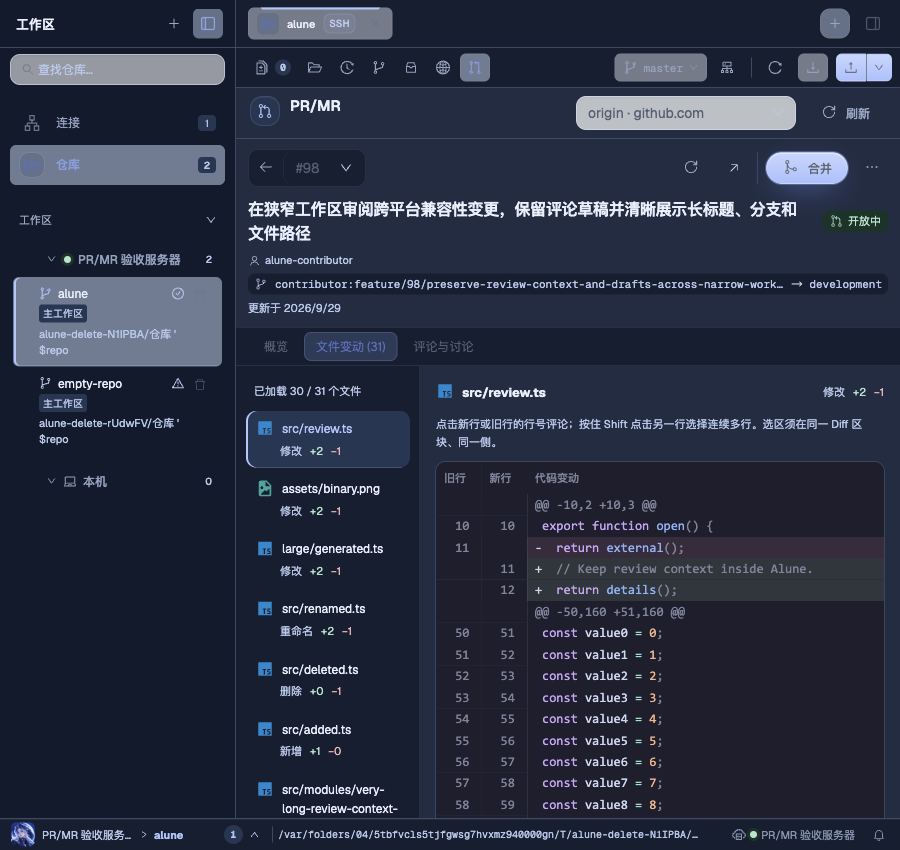This screenshot has width=900, height=850.
Task: Click the 开放中 status badge
Action: (855, 221)
